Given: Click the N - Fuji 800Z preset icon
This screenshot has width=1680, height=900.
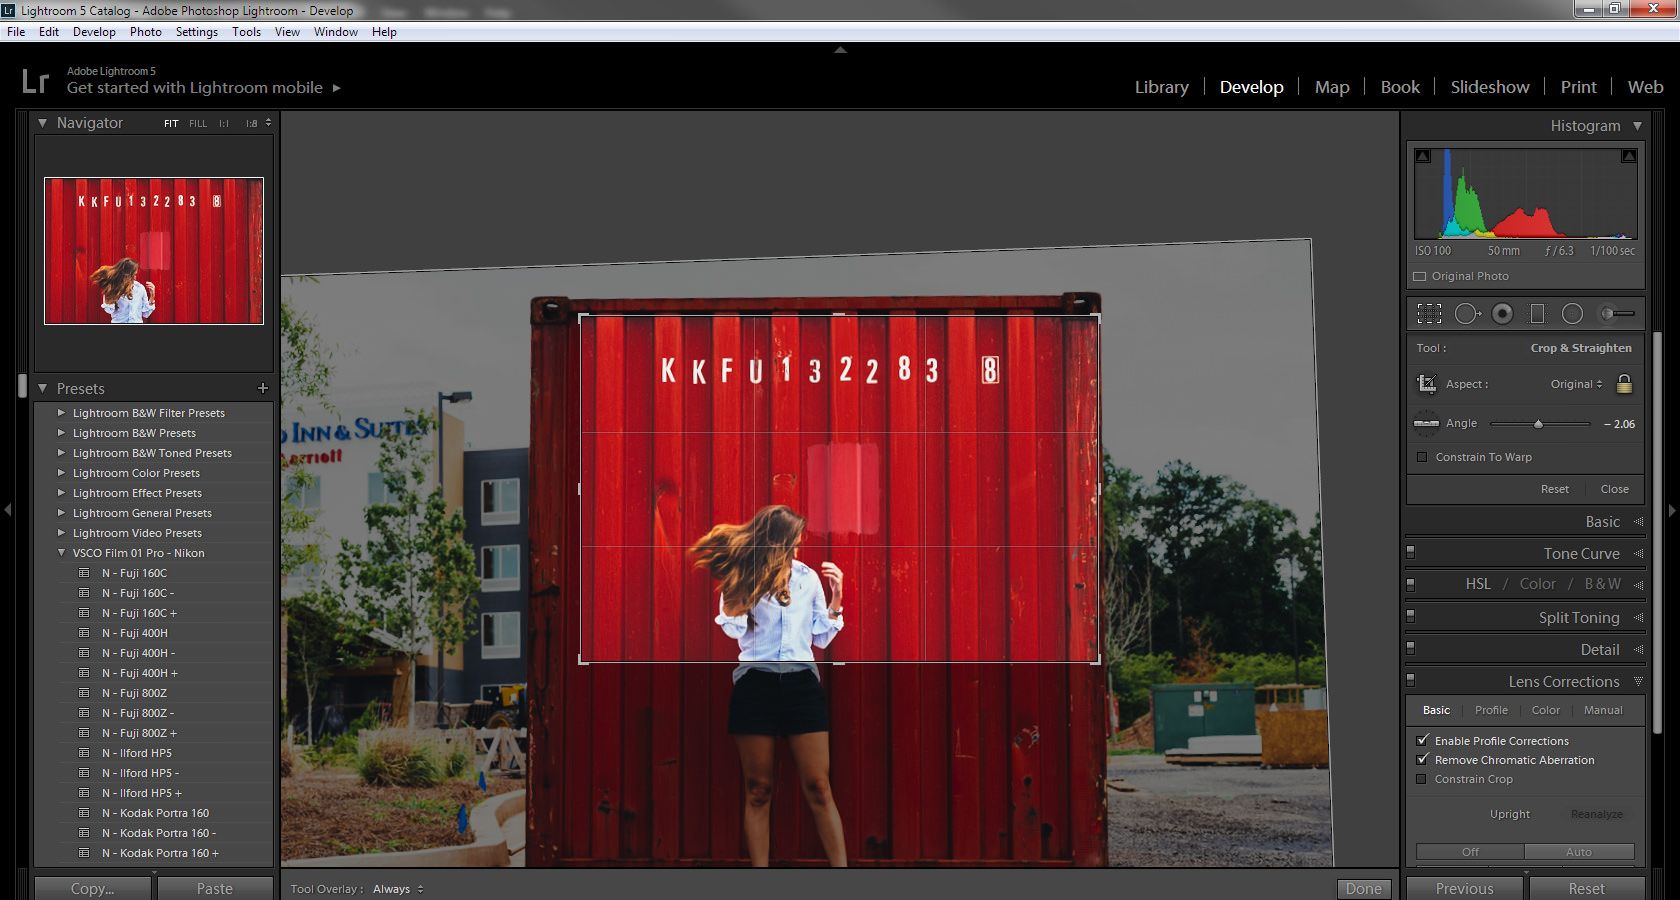Looking at the screenshot, I should pos(85,693).
